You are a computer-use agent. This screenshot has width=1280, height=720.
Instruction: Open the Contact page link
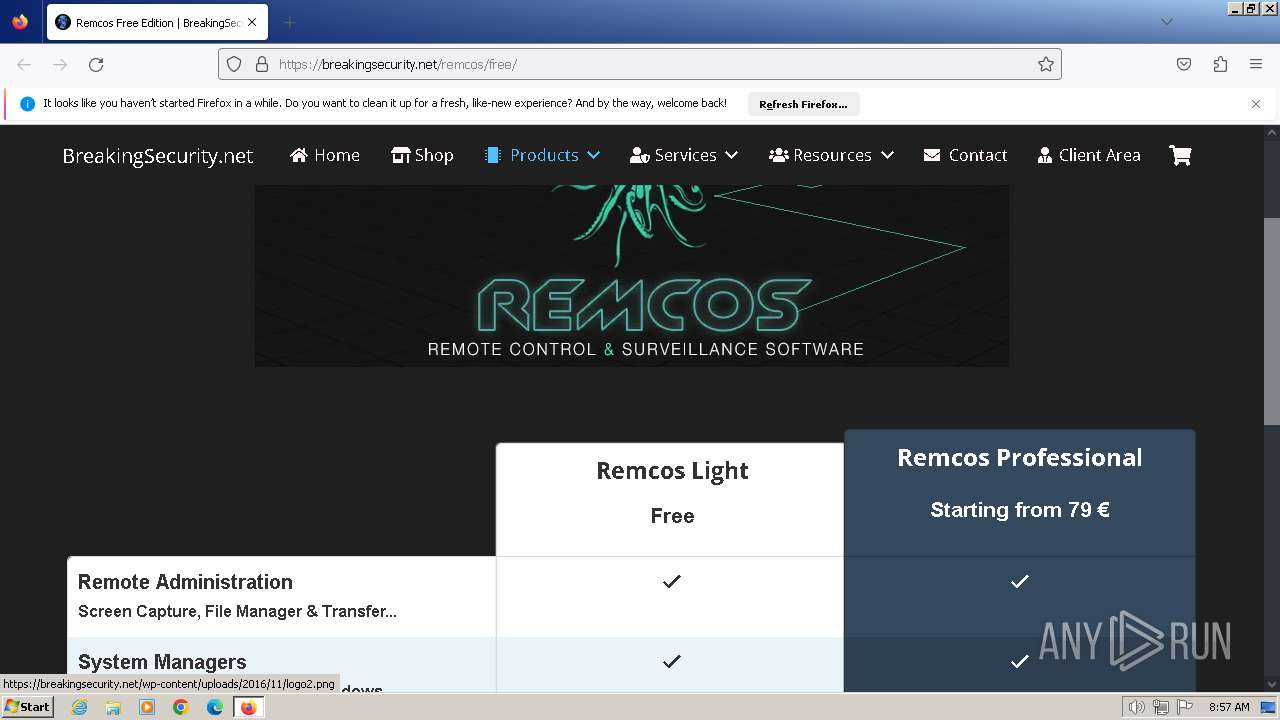pyautogui.click(x=965, y=155)
